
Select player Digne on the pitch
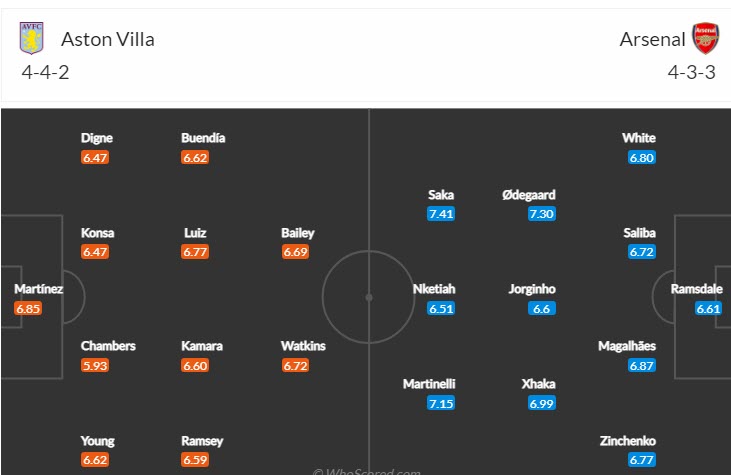pyautogui.click(x=97, y=138)
